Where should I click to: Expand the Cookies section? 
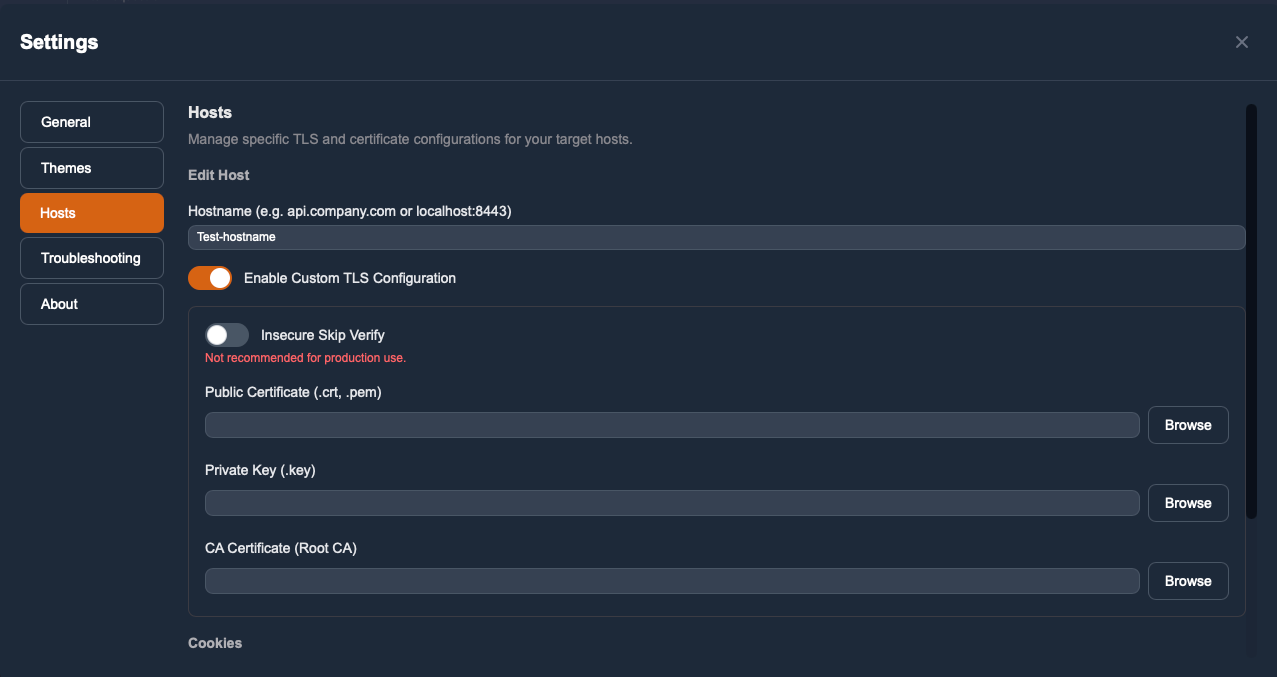[214, 642]
